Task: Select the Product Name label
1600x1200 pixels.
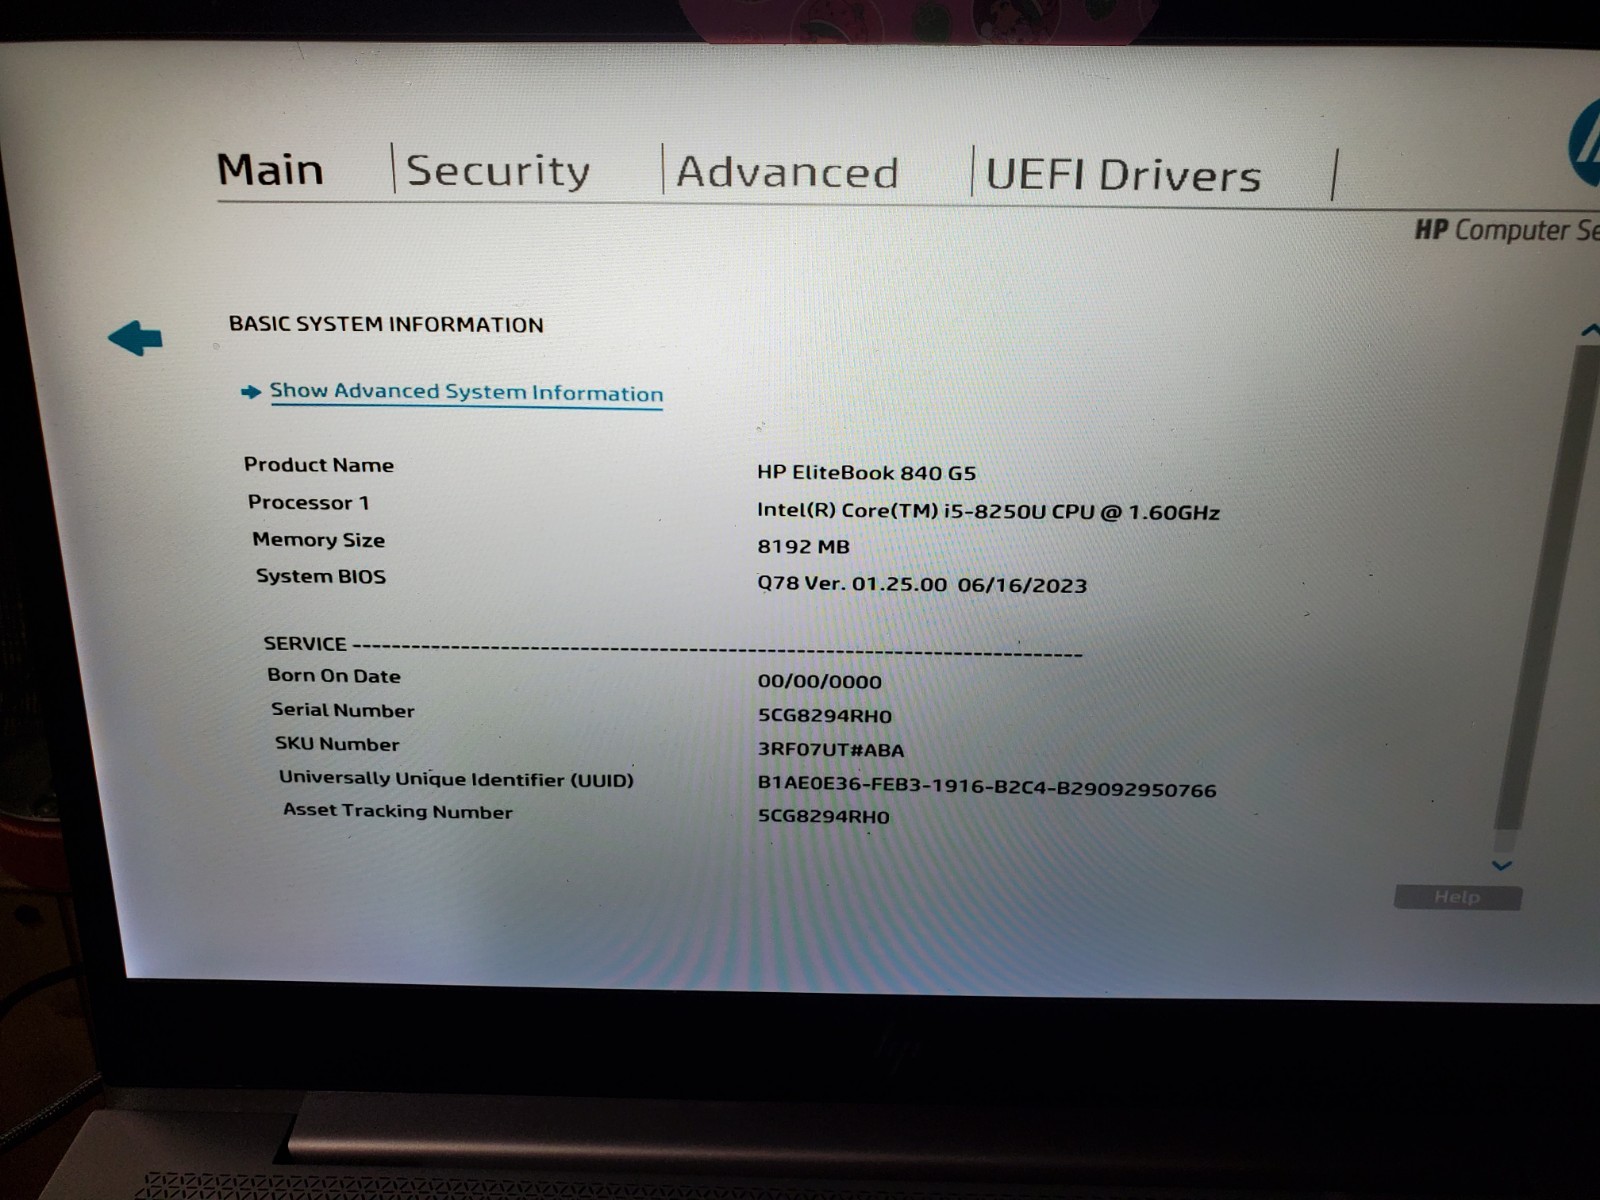Action: 319,465
